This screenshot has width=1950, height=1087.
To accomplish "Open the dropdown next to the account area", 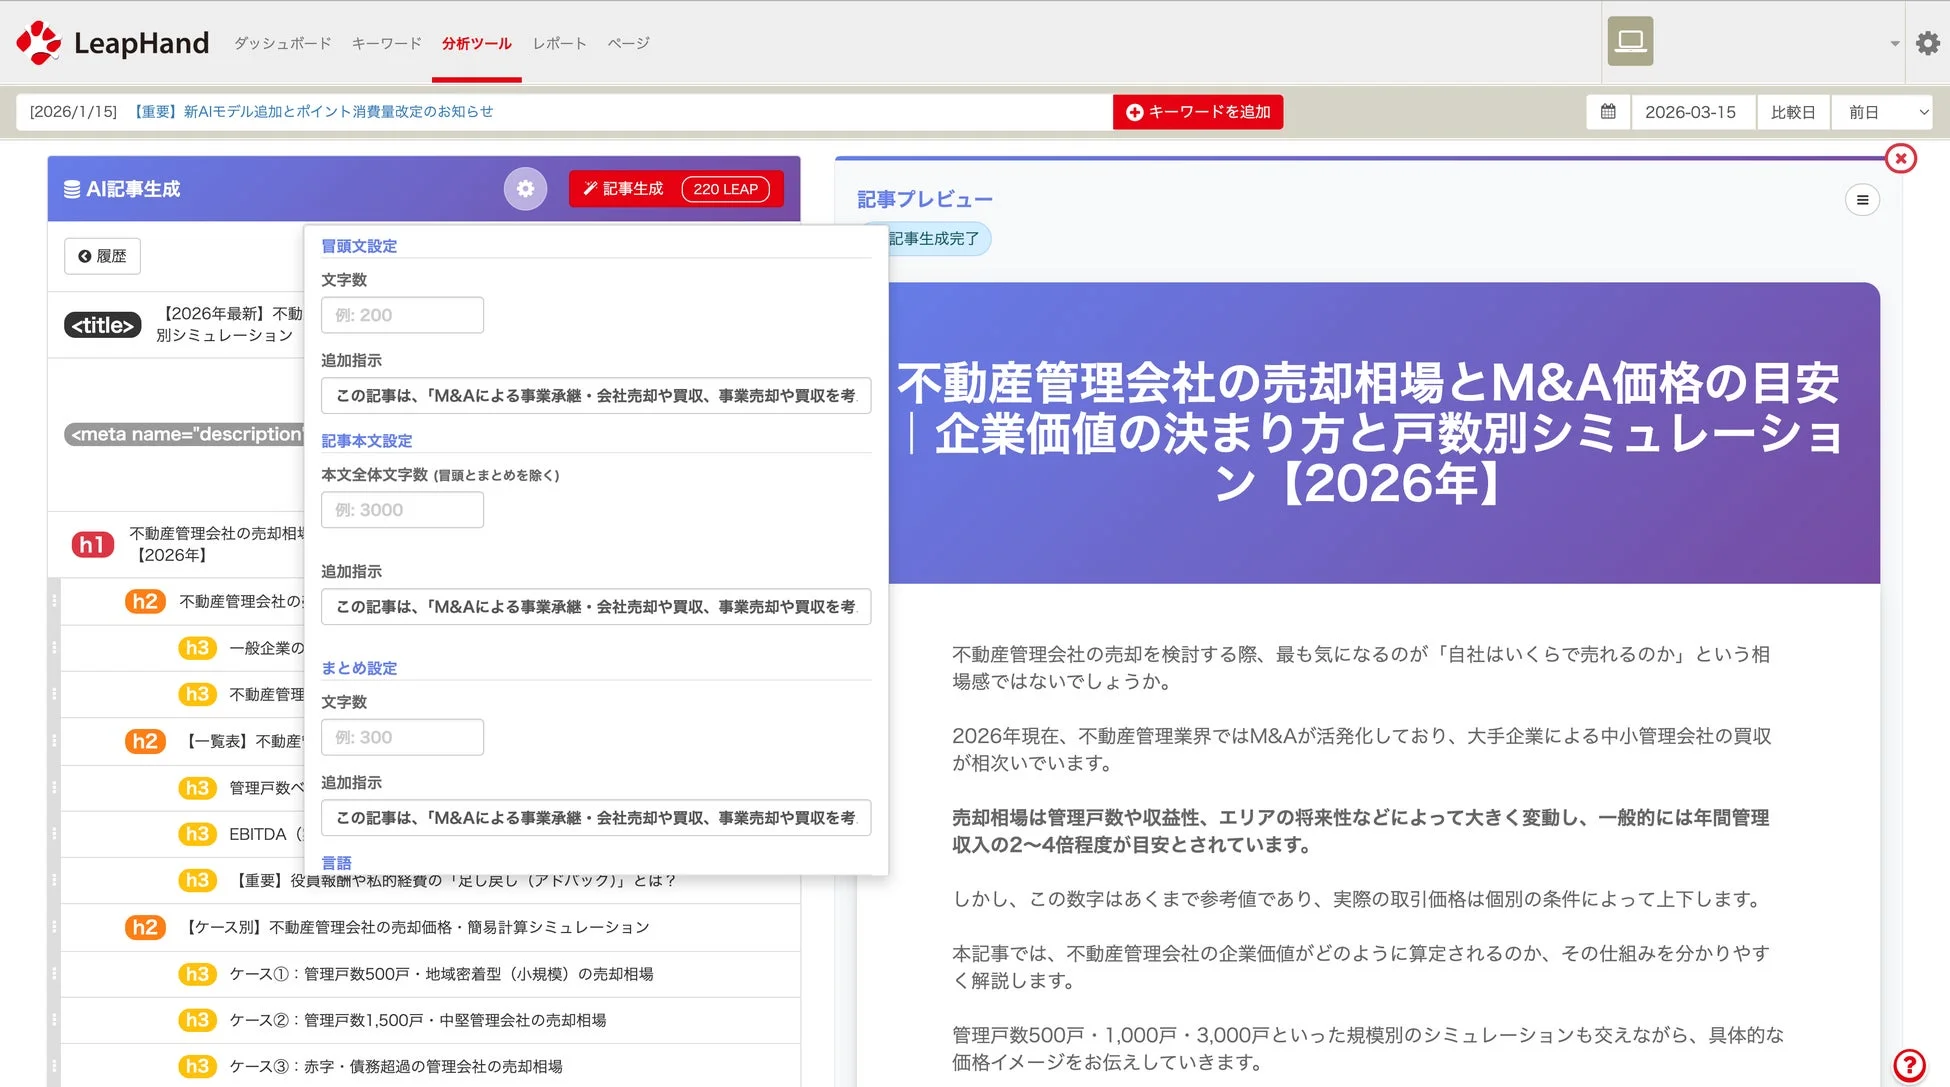I will pyautogui.click(x=1893, y=43).
